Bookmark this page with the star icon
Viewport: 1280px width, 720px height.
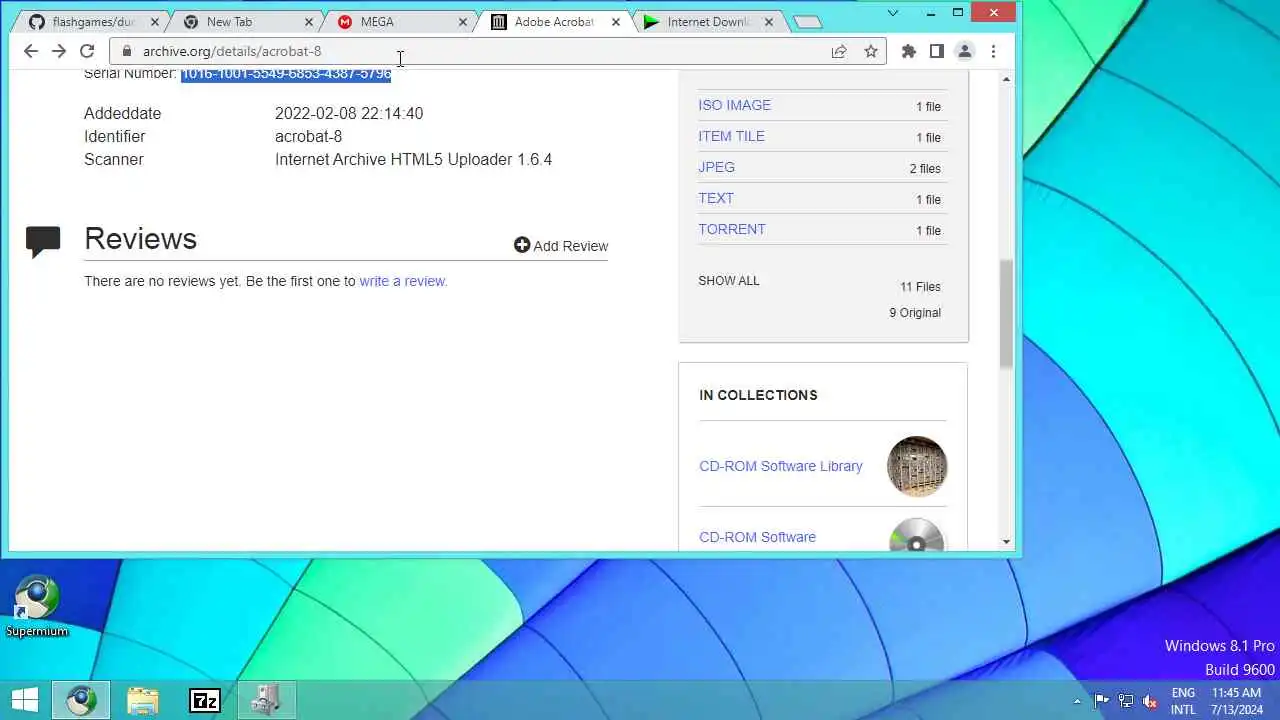point(871,51)
